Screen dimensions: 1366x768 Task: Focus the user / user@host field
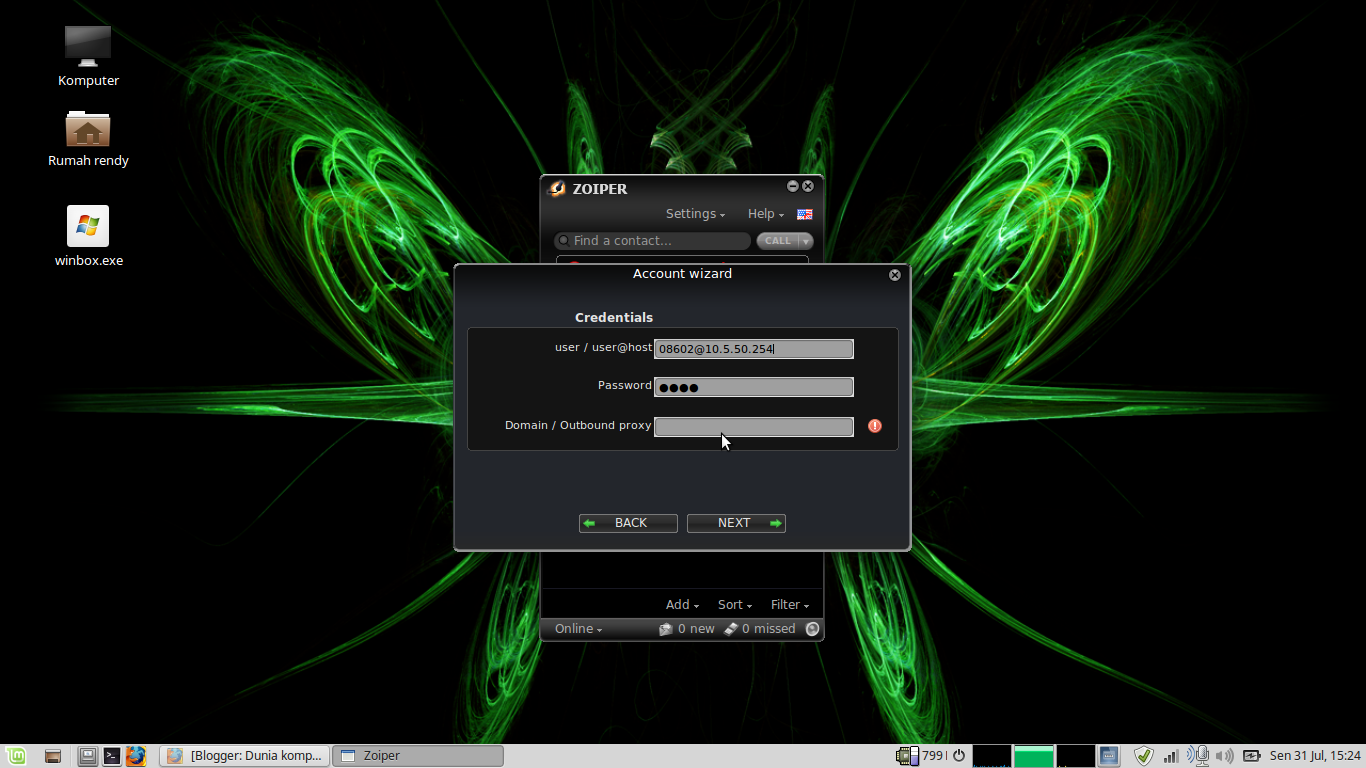(x=754, y=348)
